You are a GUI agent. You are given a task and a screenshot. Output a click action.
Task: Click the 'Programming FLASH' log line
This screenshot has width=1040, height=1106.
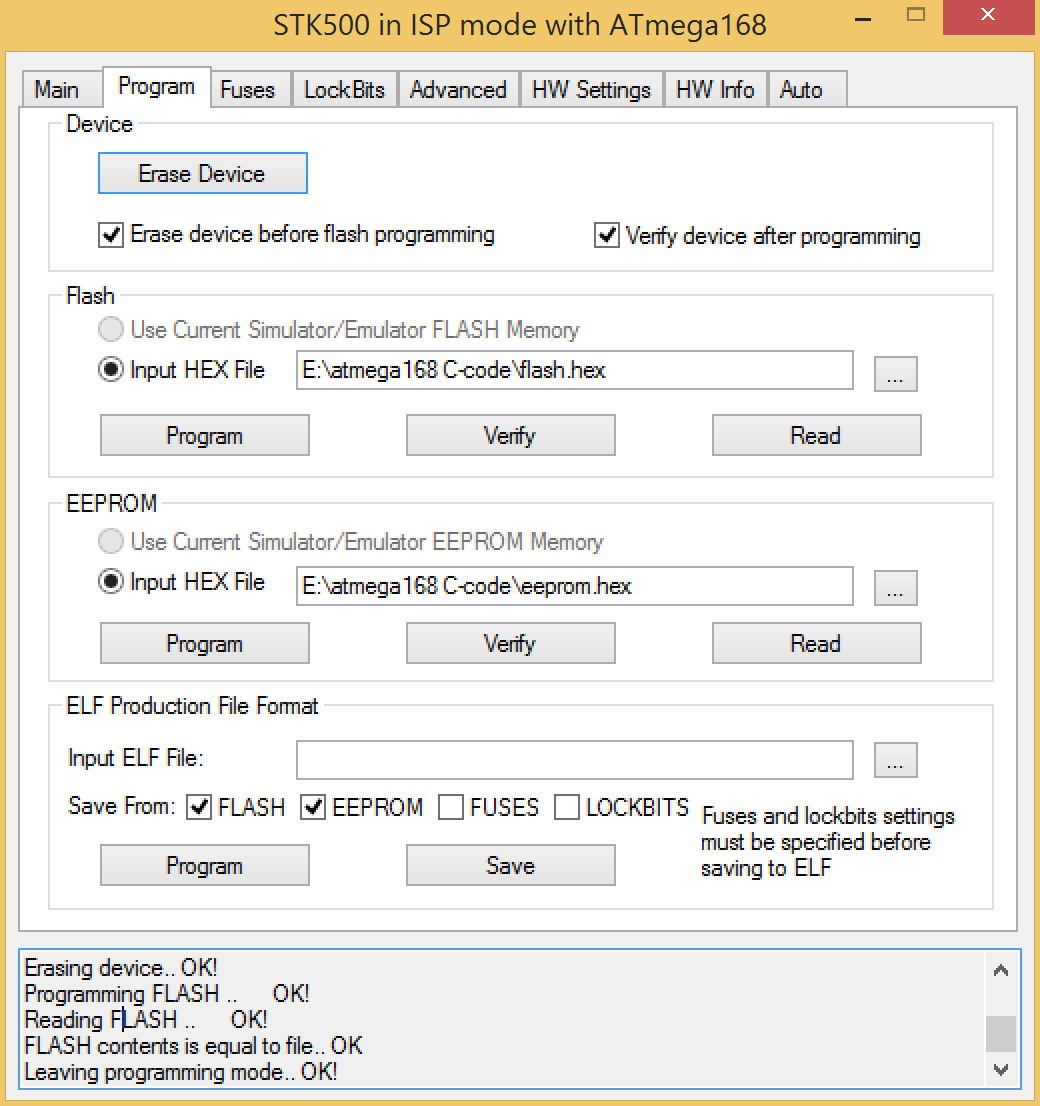tap(167, 994)
